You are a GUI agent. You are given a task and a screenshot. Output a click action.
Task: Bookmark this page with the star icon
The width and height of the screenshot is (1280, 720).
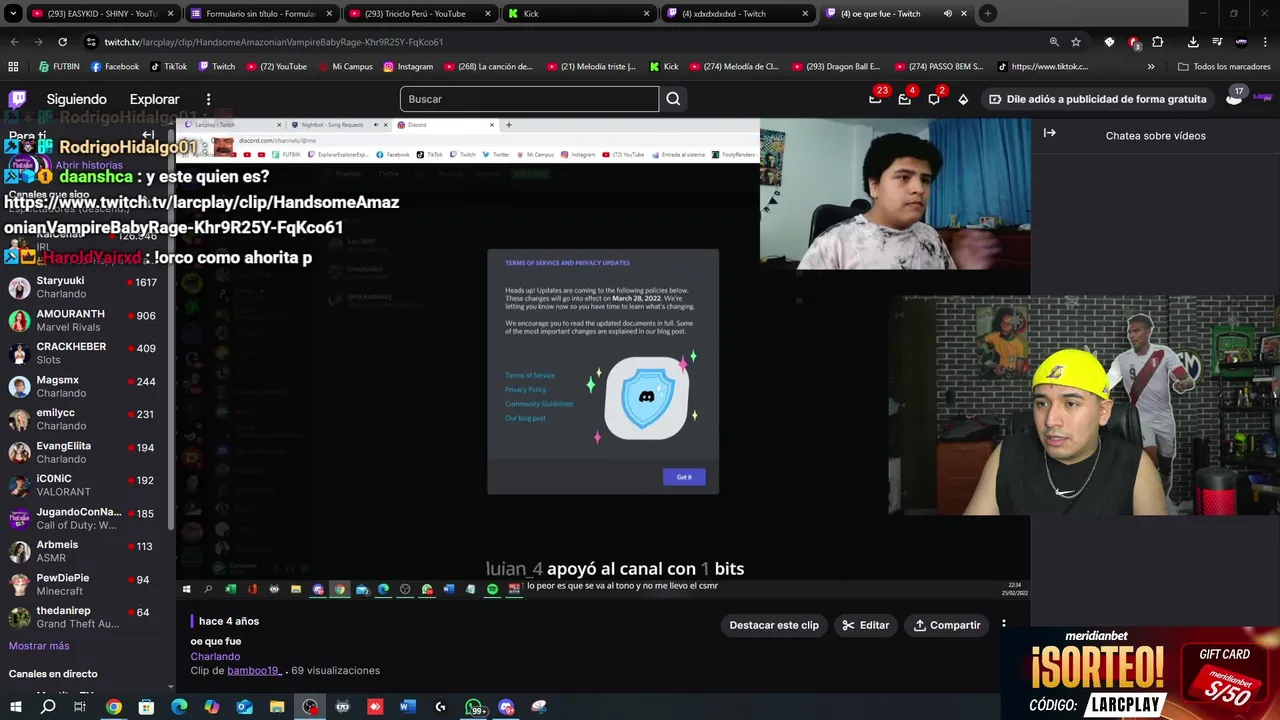click(1076, 42)
